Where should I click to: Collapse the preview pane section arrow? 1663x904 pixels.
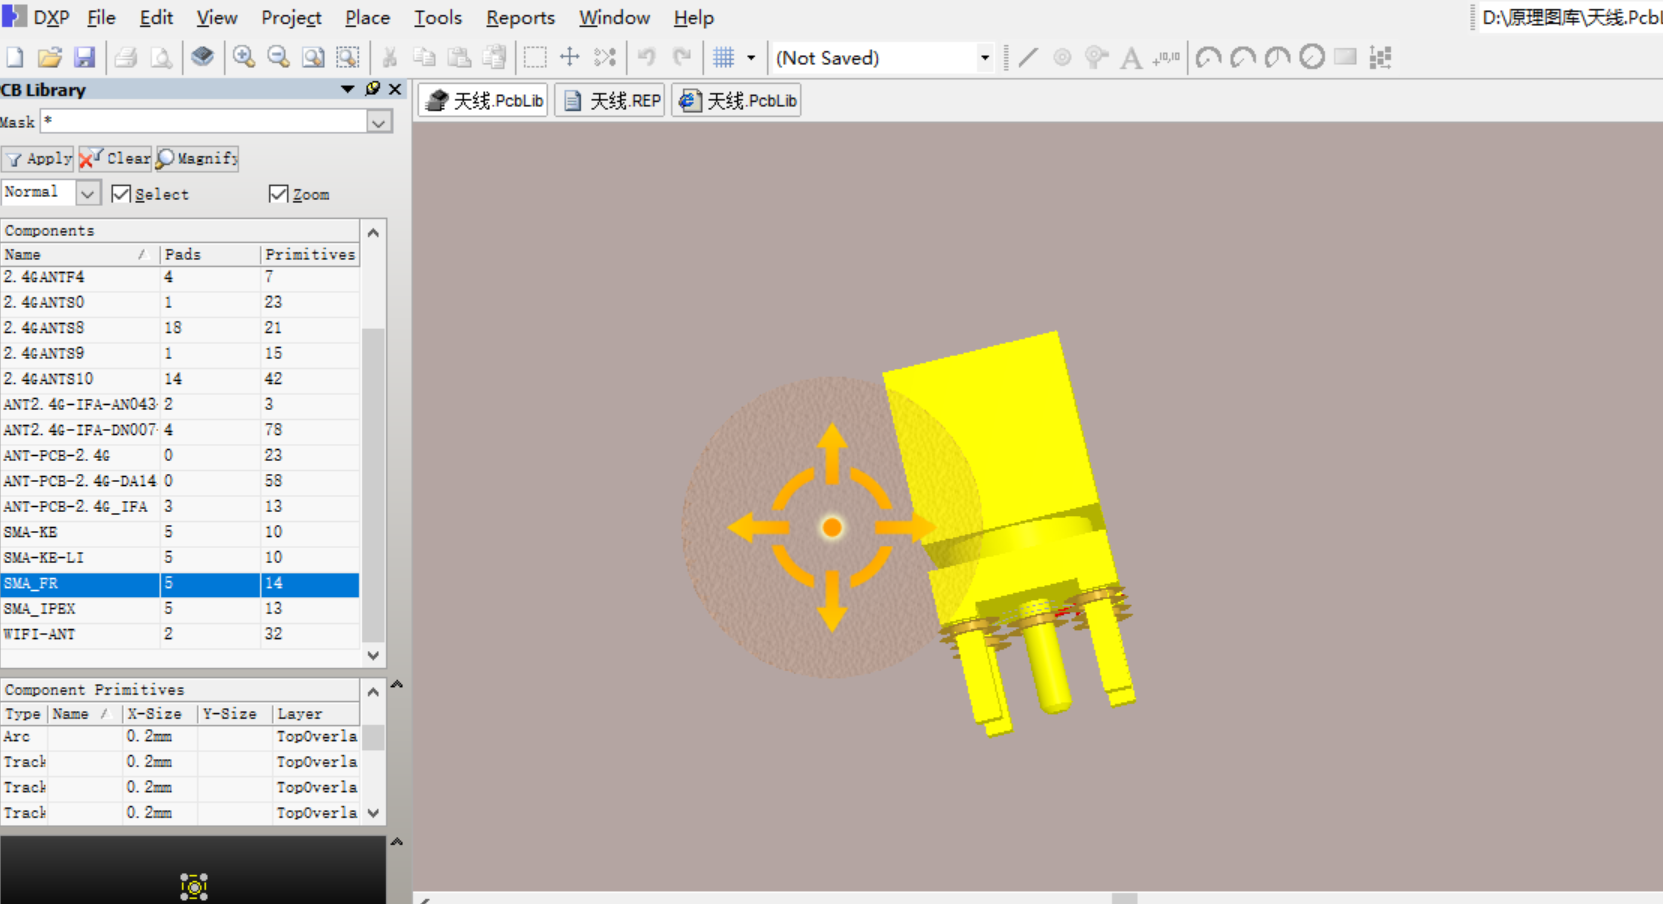(x=397, y=842)
